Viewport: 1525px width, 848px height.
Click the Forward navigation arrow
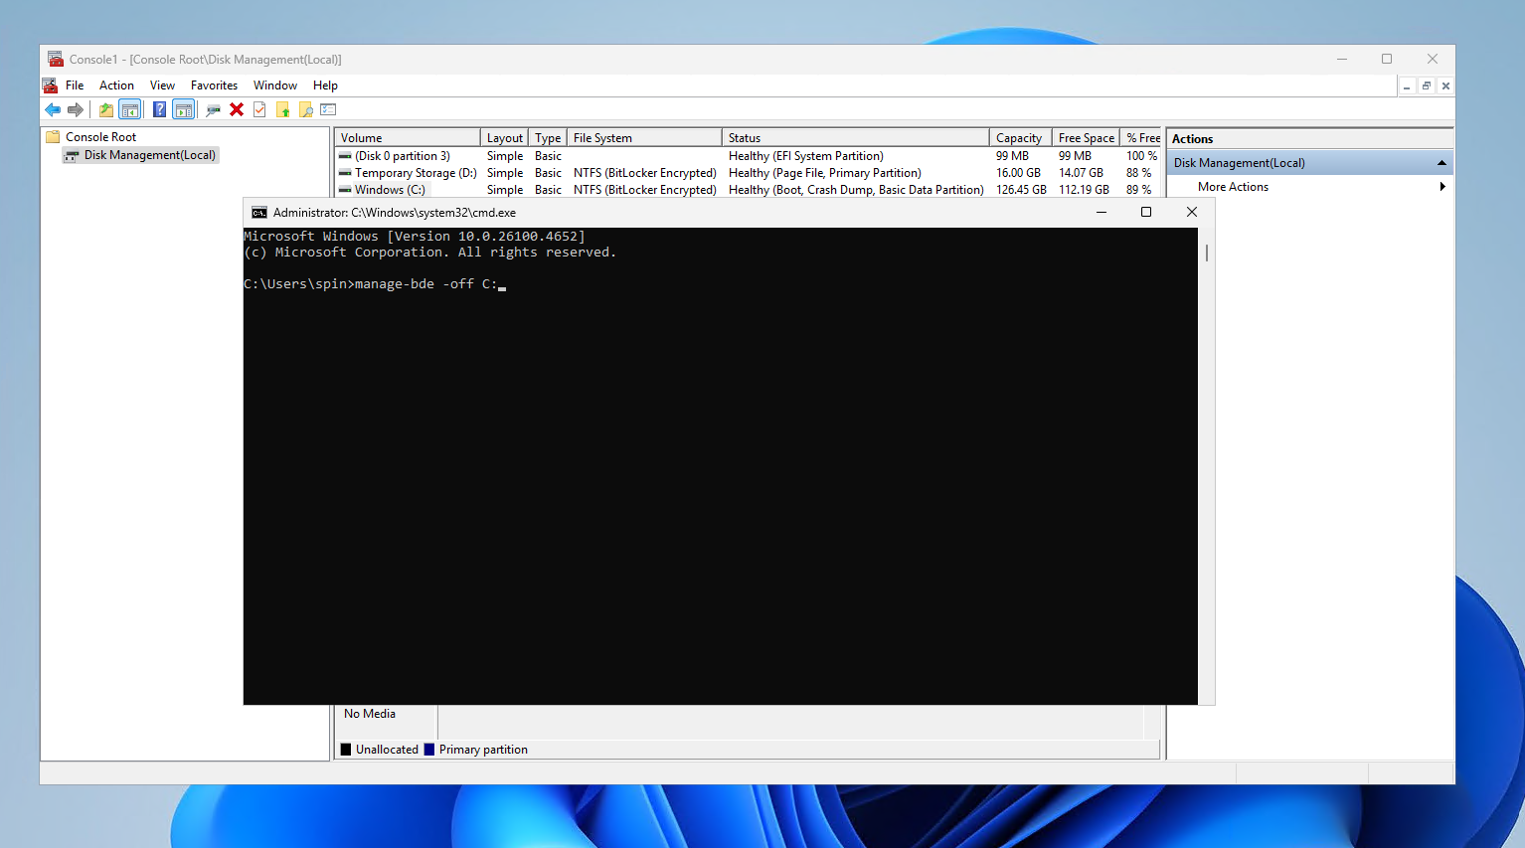(x=77, y=110)
